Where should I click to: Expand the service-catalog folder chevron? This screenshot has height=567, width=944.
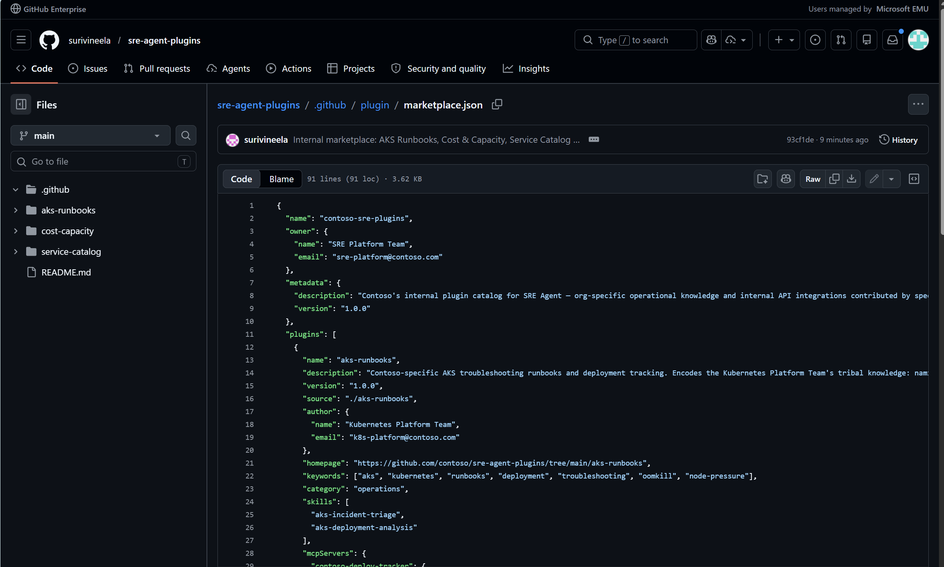[x=16, y=252]
